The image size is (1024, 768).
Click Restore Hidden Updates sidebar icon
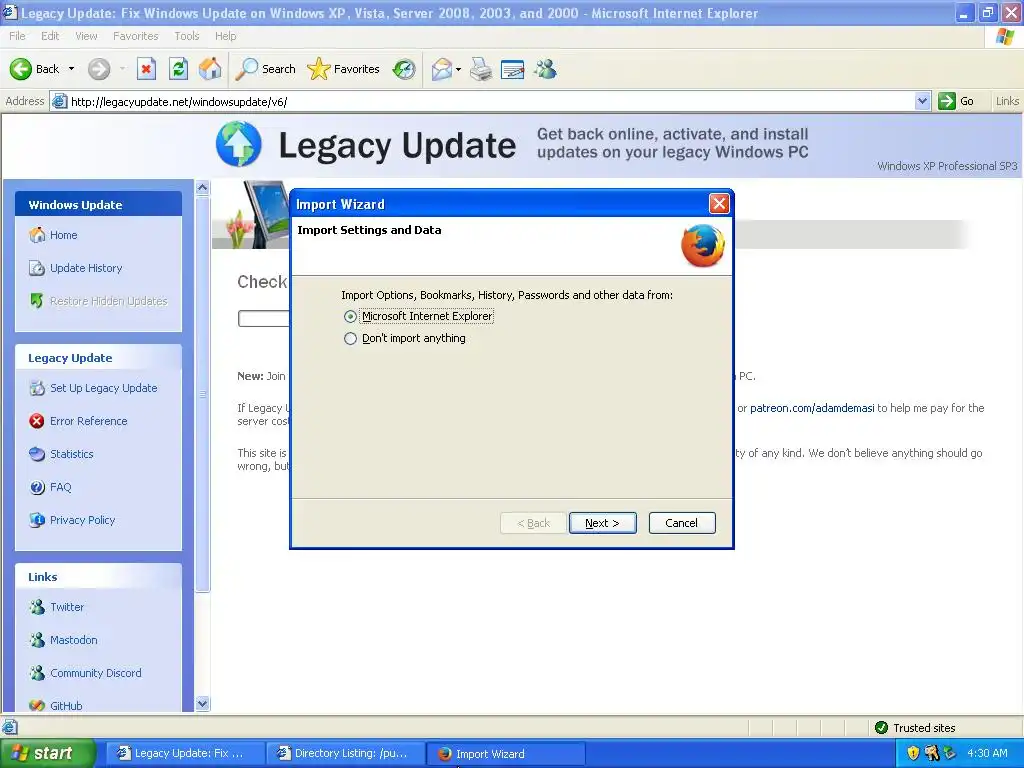(x=37, y=300)
